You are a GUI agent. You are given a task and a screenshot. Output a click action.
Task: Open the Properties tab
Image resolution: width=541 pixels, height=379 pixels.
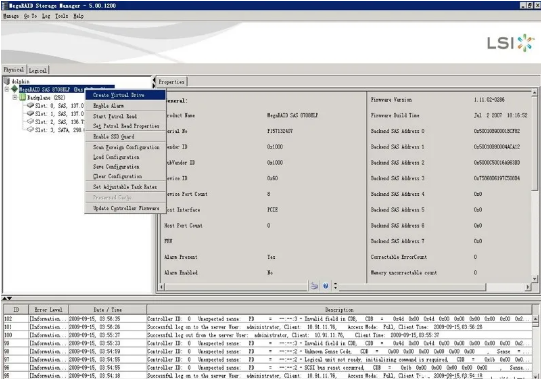coord(171,82)
